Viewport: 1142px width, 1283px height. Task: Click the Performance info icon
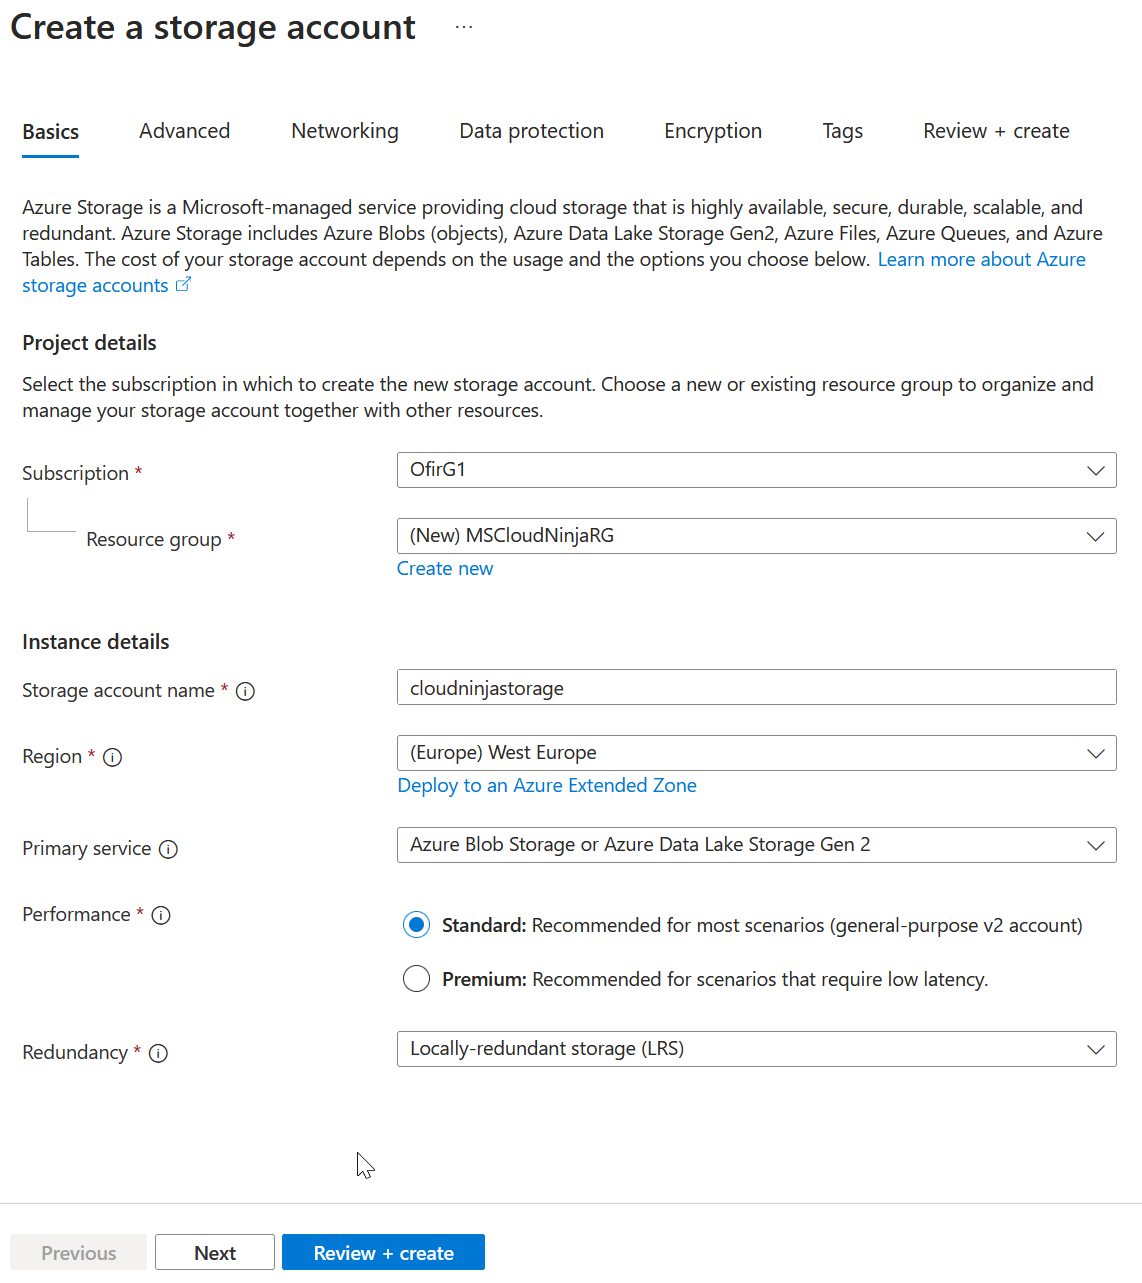[161, 915]
